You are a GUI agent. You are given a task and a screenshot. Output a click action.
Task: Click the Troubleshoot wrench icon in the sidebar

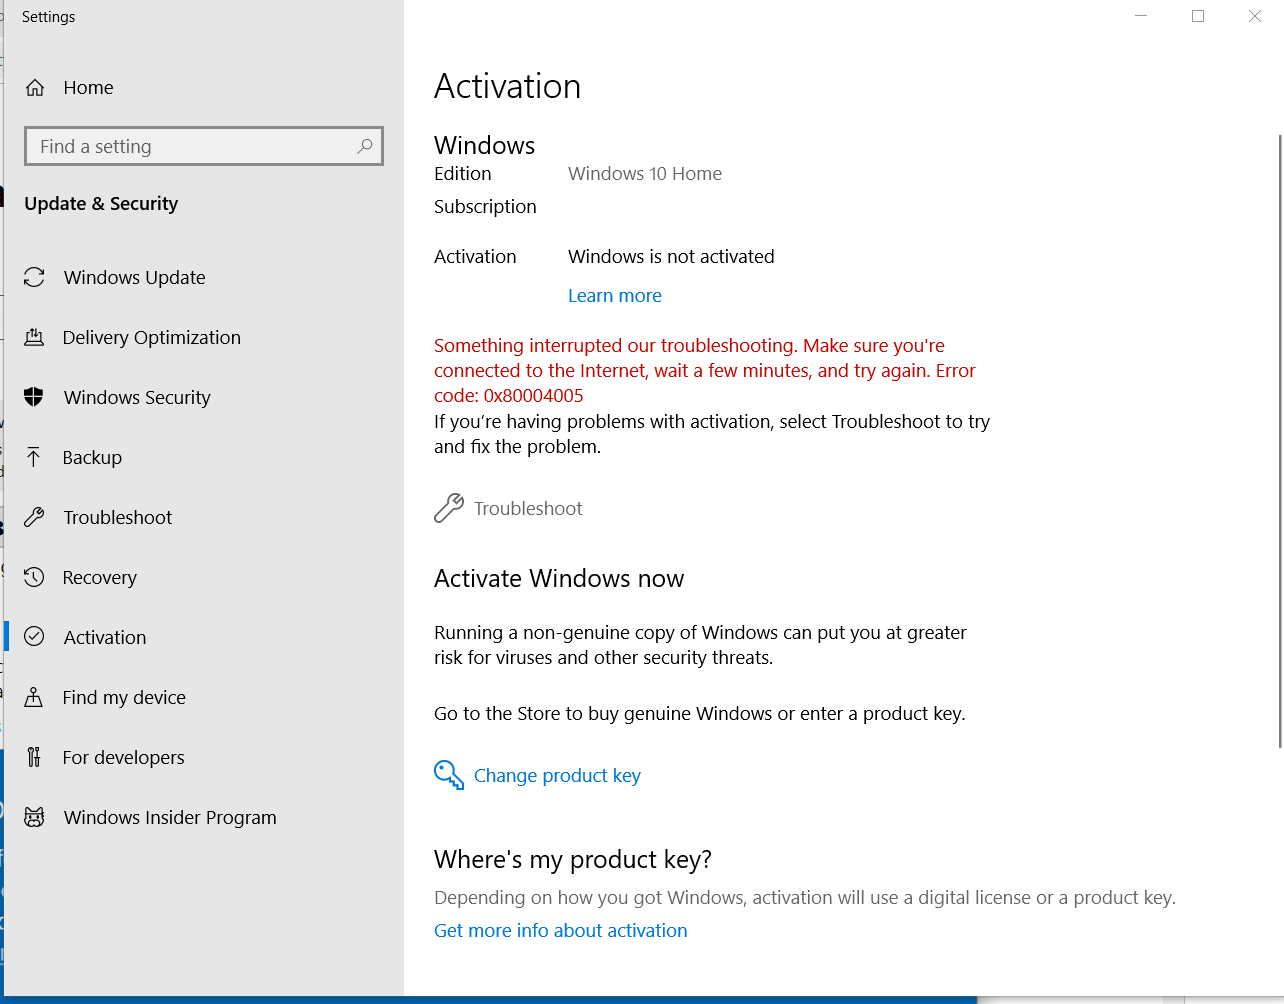tap(34, 517)
